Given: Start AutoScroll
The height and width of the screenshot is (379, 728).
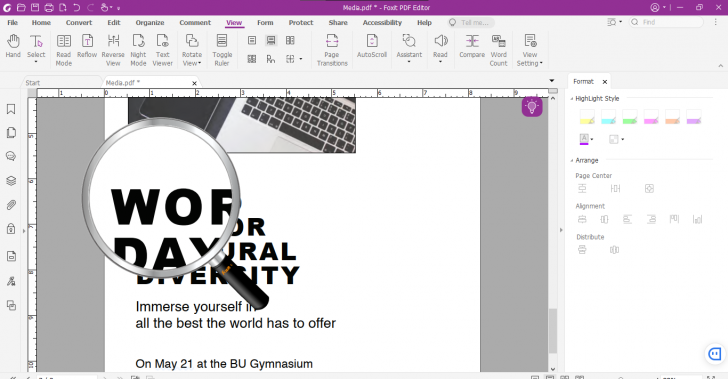Looking at the screenshot, I should pyautogui.click(x=372, y=46).
